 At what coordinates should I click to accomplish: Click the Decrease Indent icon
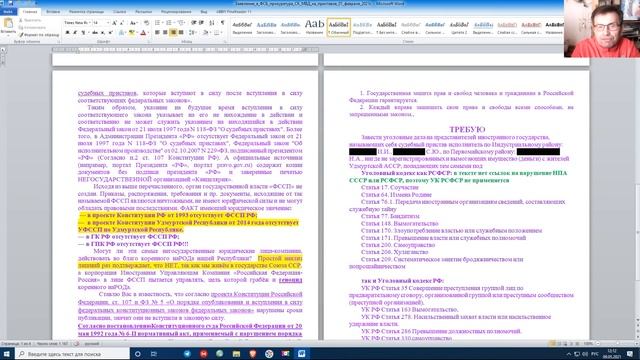click(193, 23)
